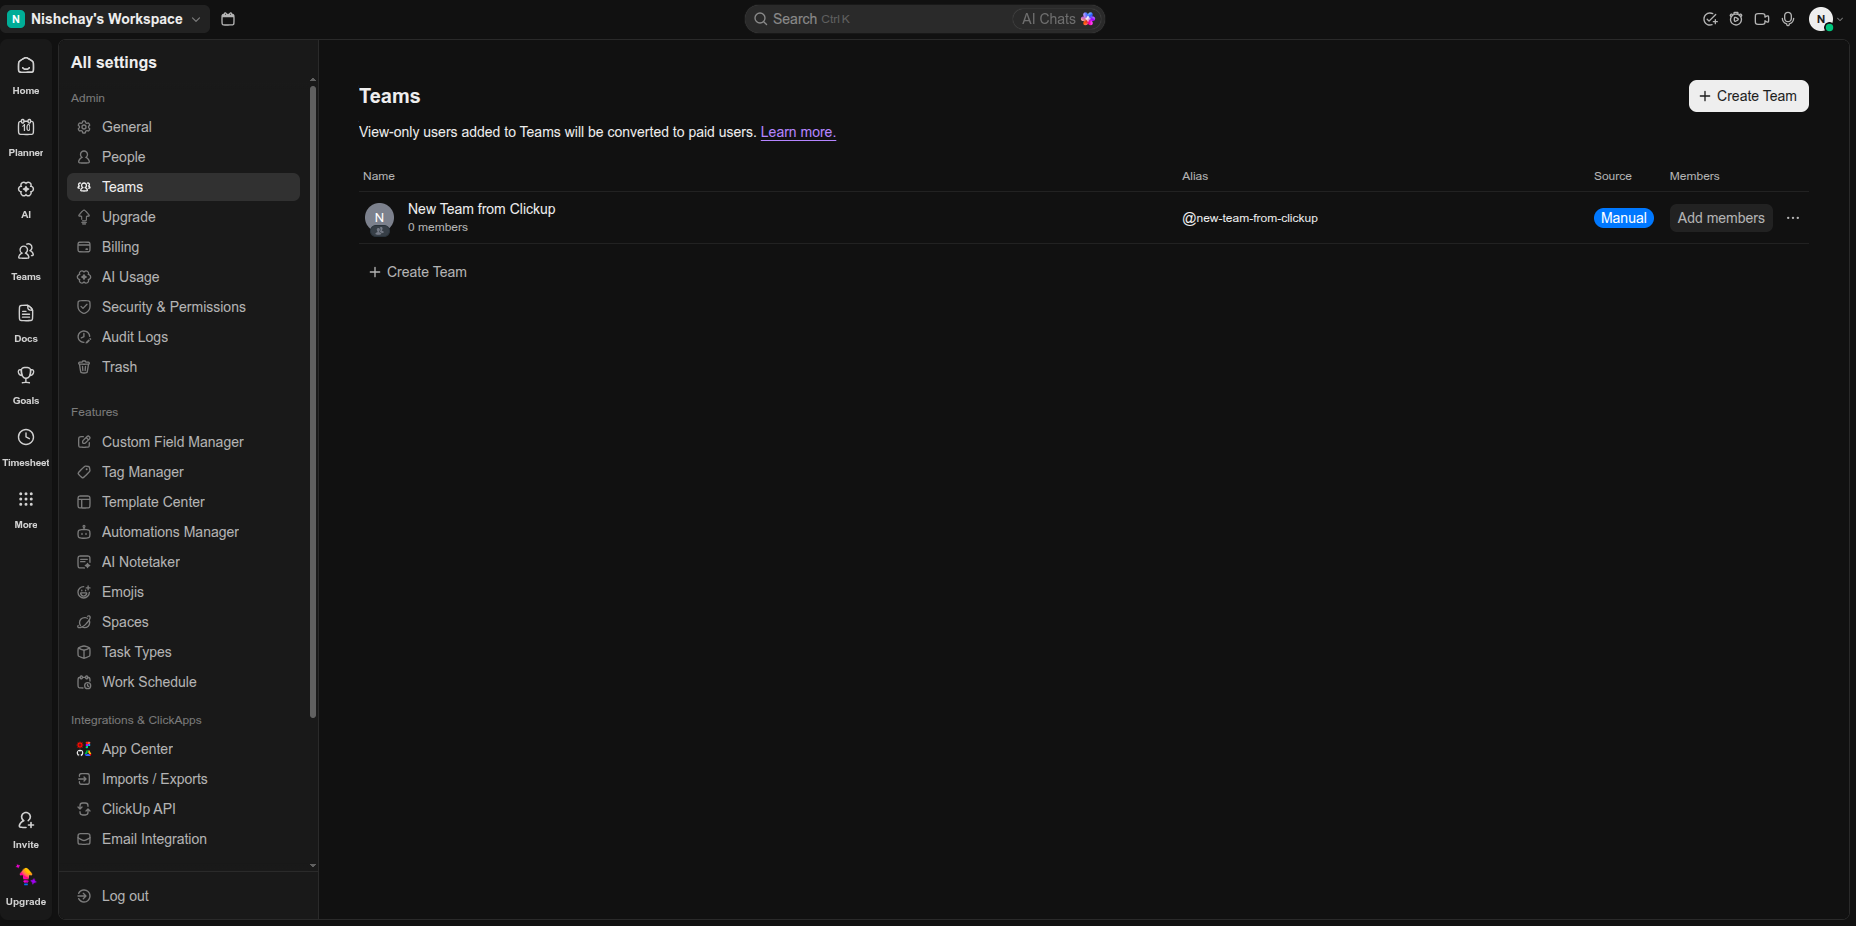Open the Home icon in the sidebar
Viewport: 1856px width, 926px height.
26,66
